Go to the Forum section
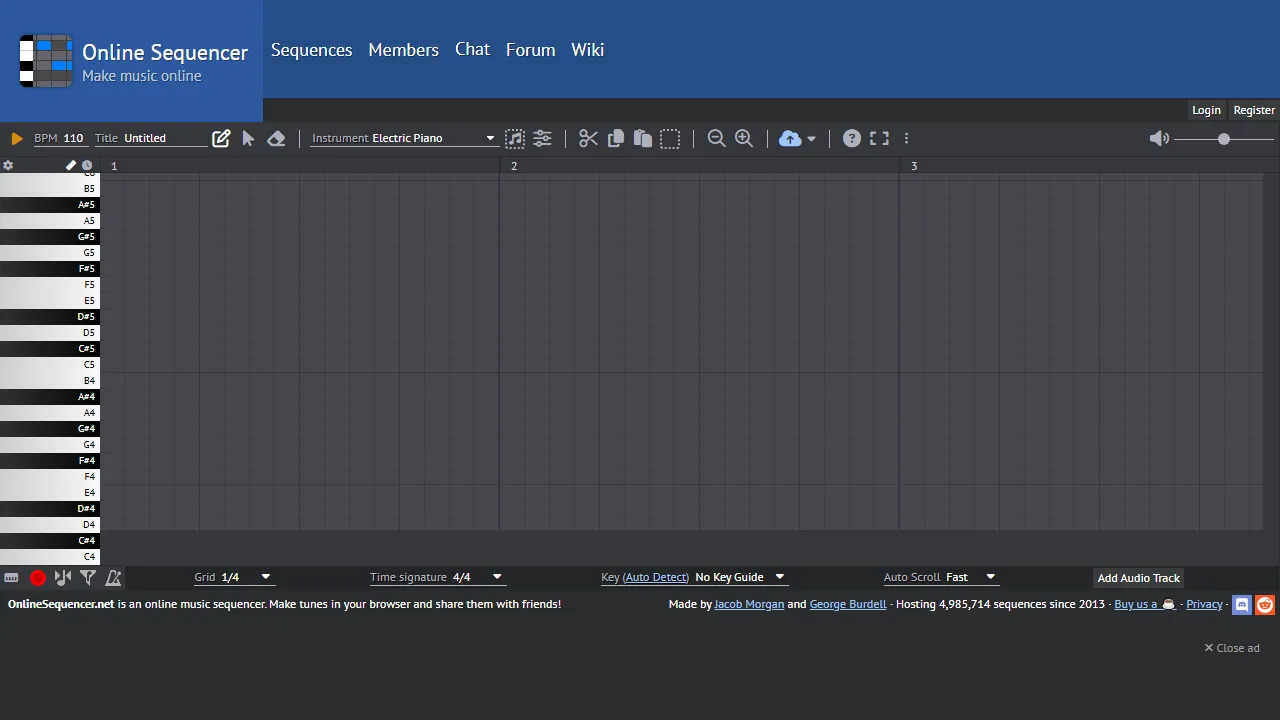 (530, 50)
